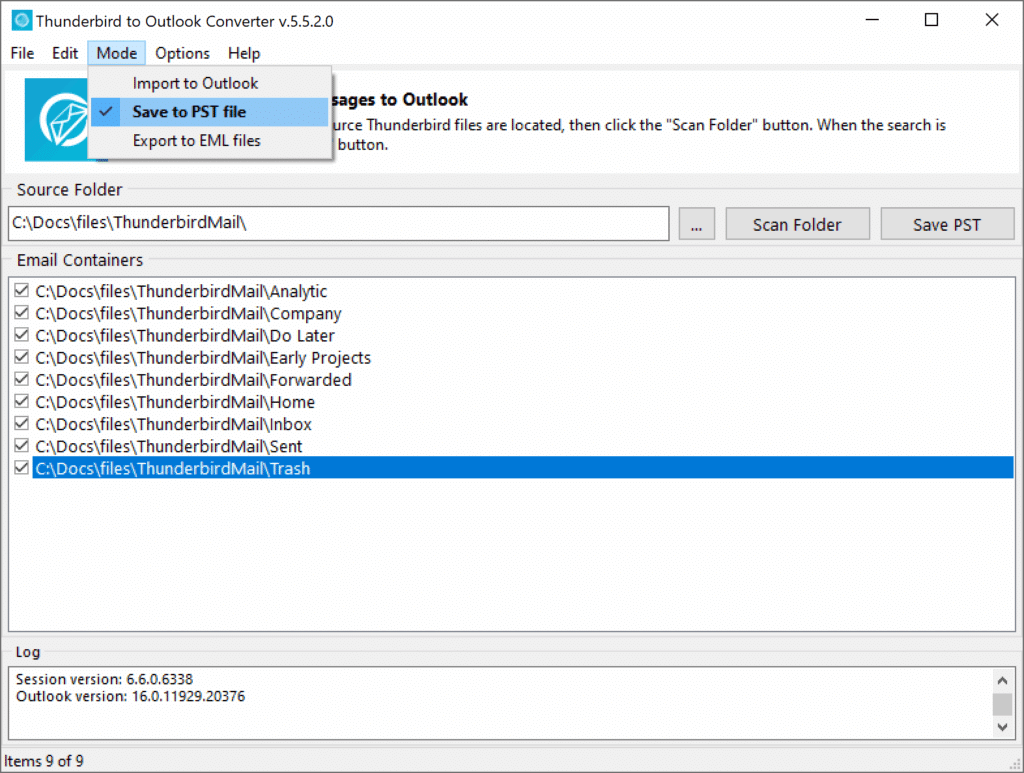
Task: Uncheck the Inbox container checkbox
Action: tap(21, 423)
